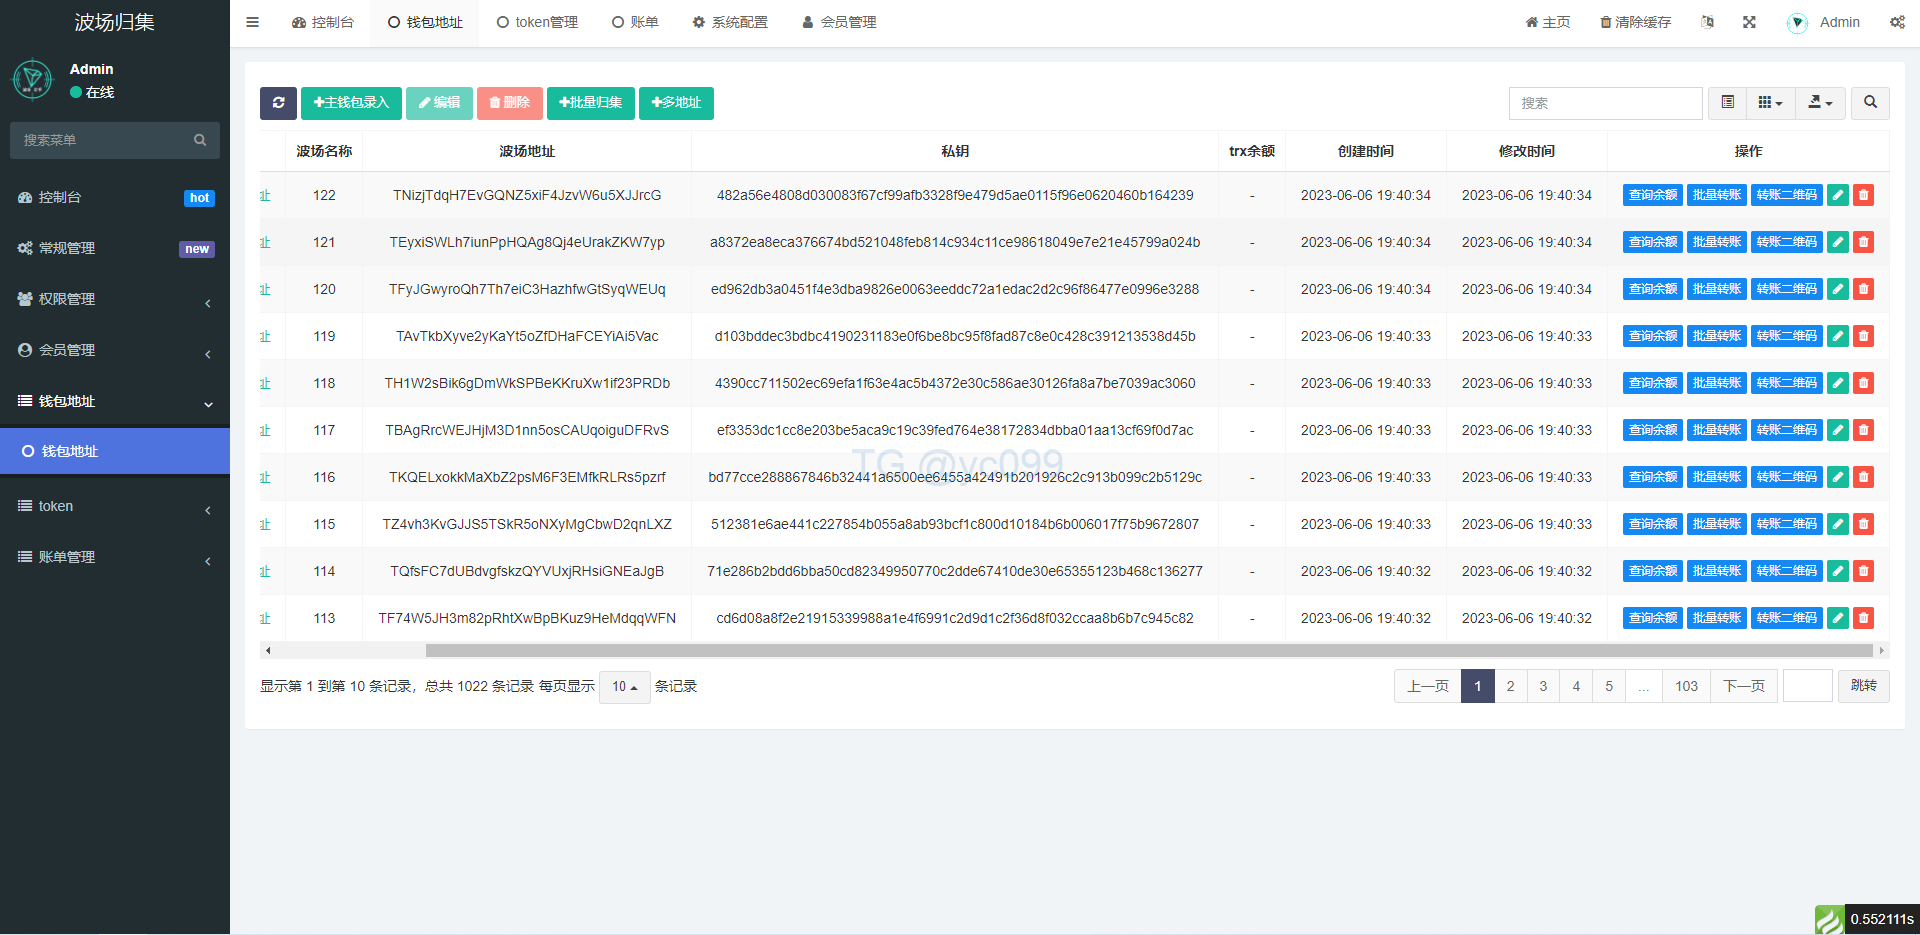The width and height of the screenshot is (1920, 935).
Task: Switch to the token管理 tab
Action: (x=537, y=22)
